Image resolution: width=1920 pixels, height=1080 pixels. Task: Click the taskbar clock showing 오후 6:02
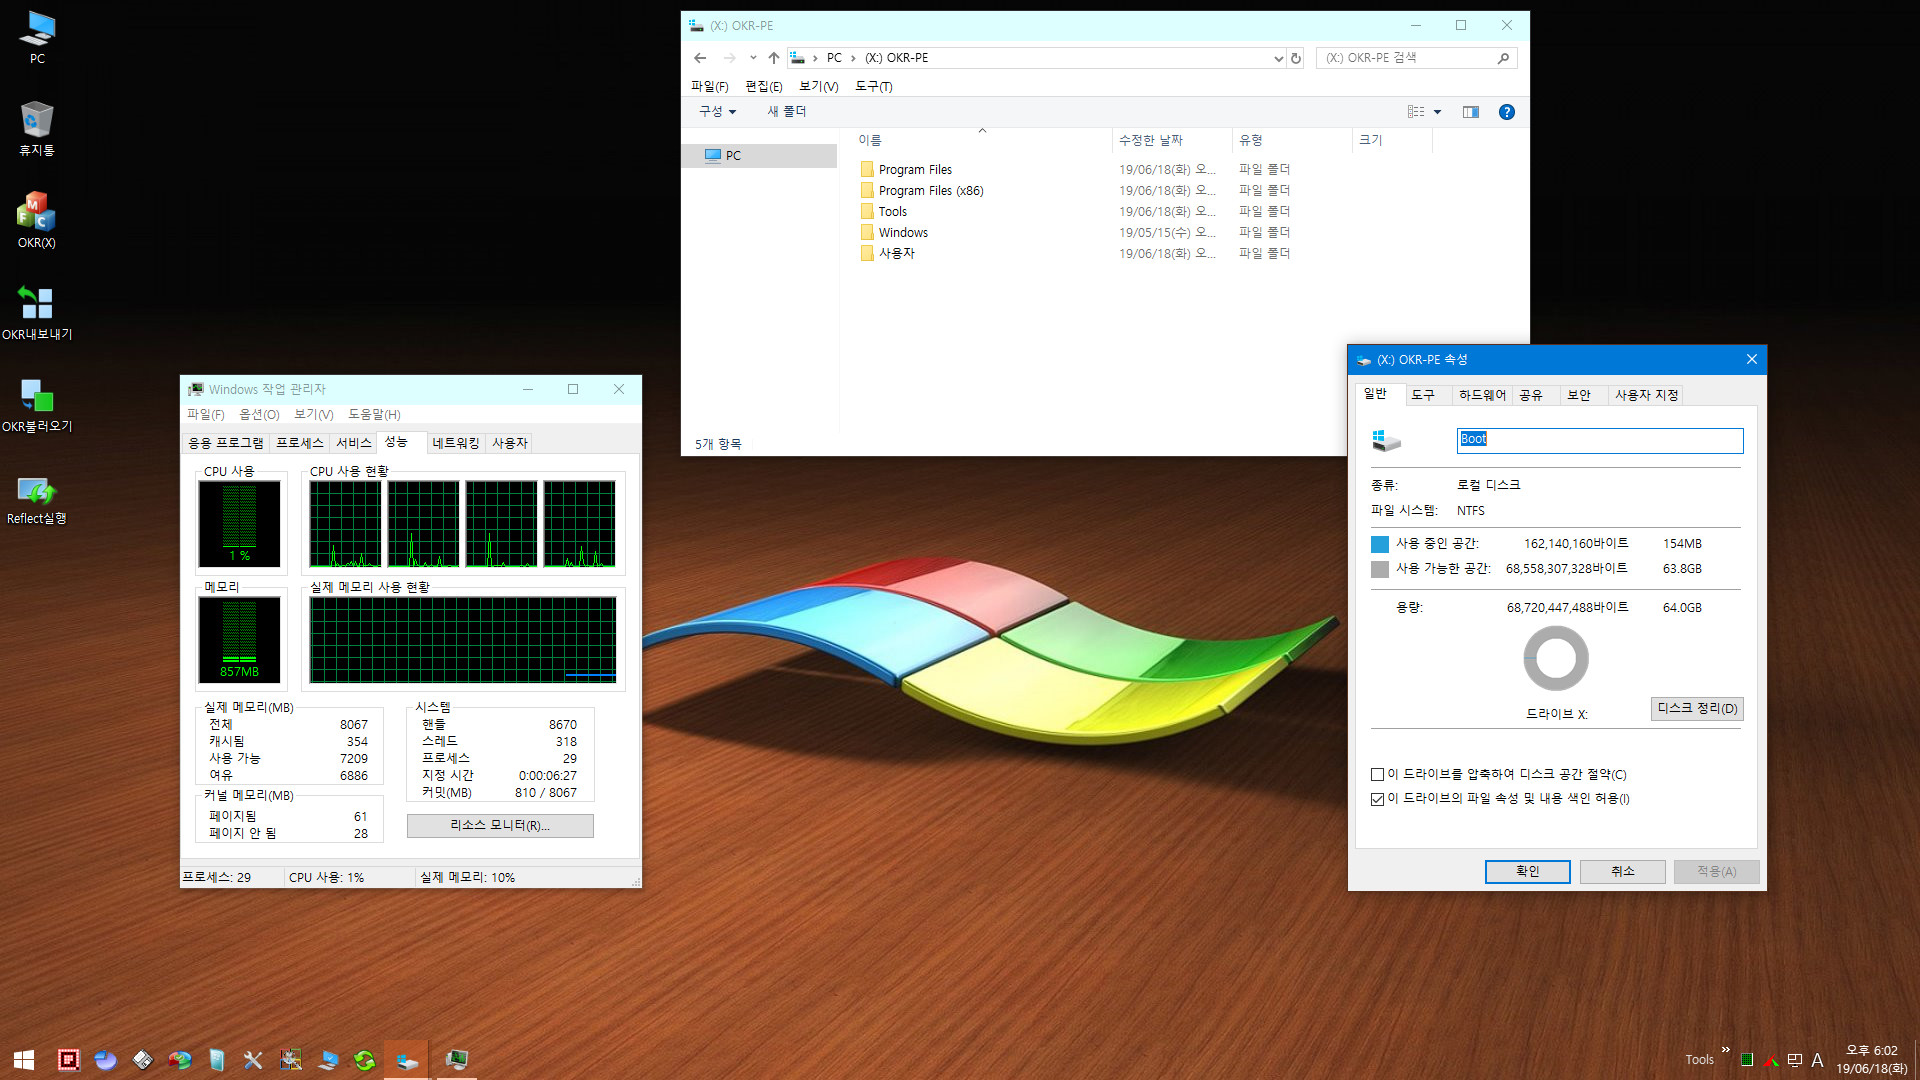(1871, 1060)
